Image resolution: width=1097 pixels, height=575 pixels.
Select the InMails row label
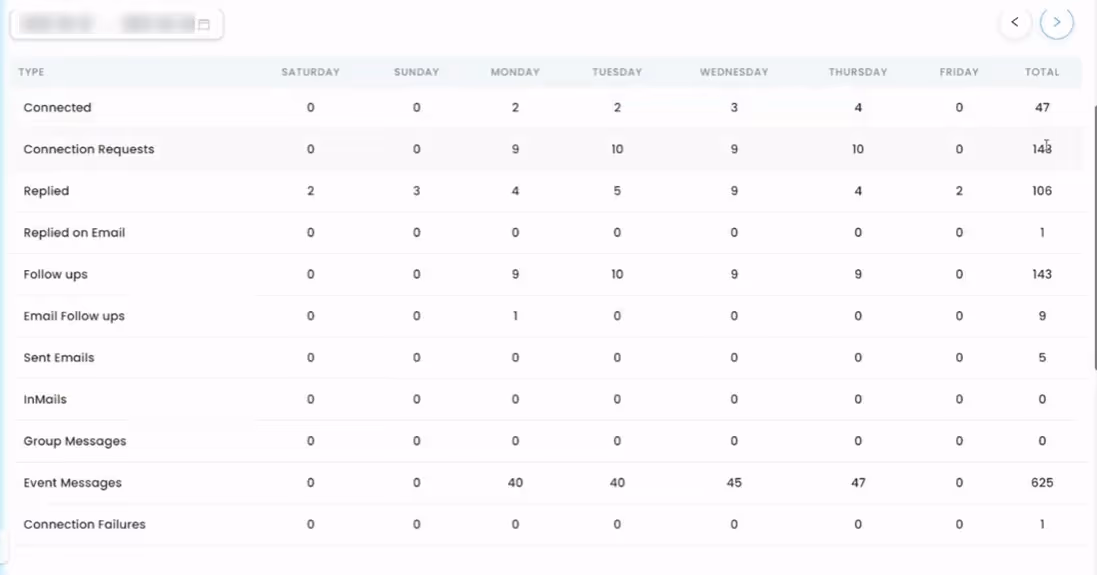tap(45, 399)
